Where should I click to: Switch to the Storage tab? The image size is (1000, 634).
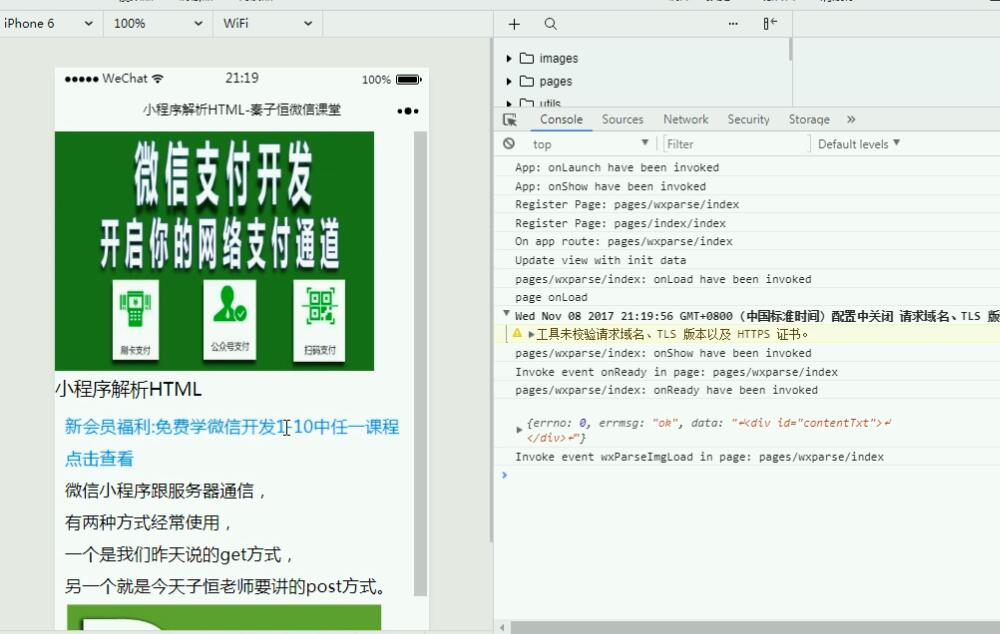pos(809,119)
